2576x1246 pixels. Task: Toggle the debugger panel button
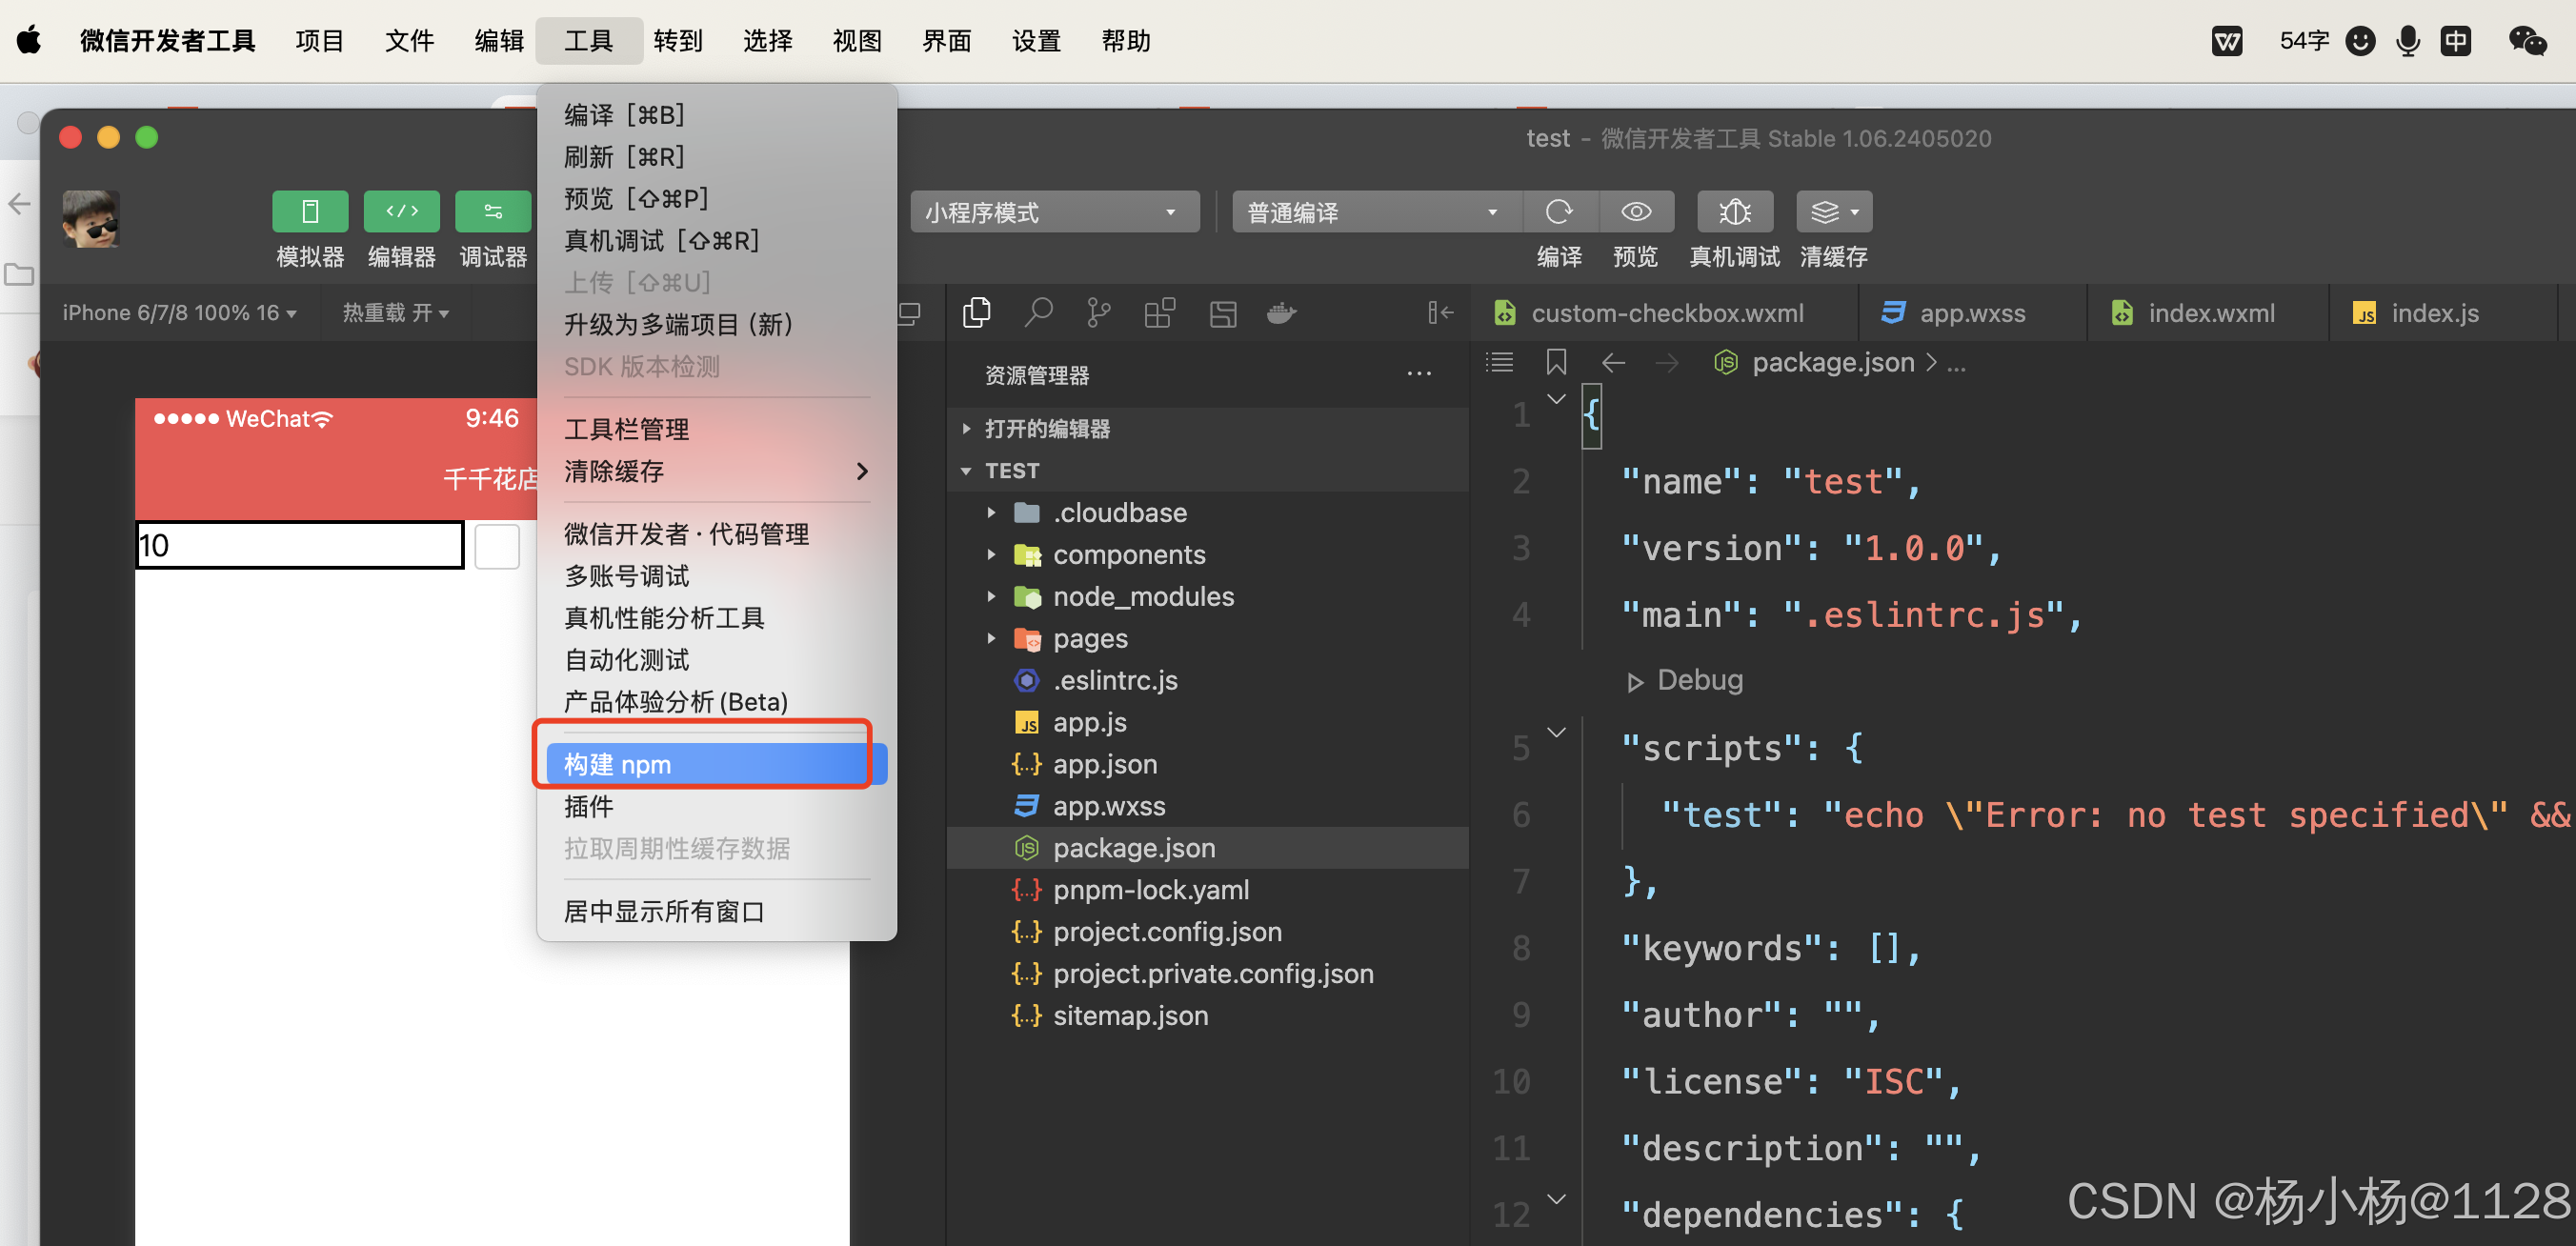492,211
